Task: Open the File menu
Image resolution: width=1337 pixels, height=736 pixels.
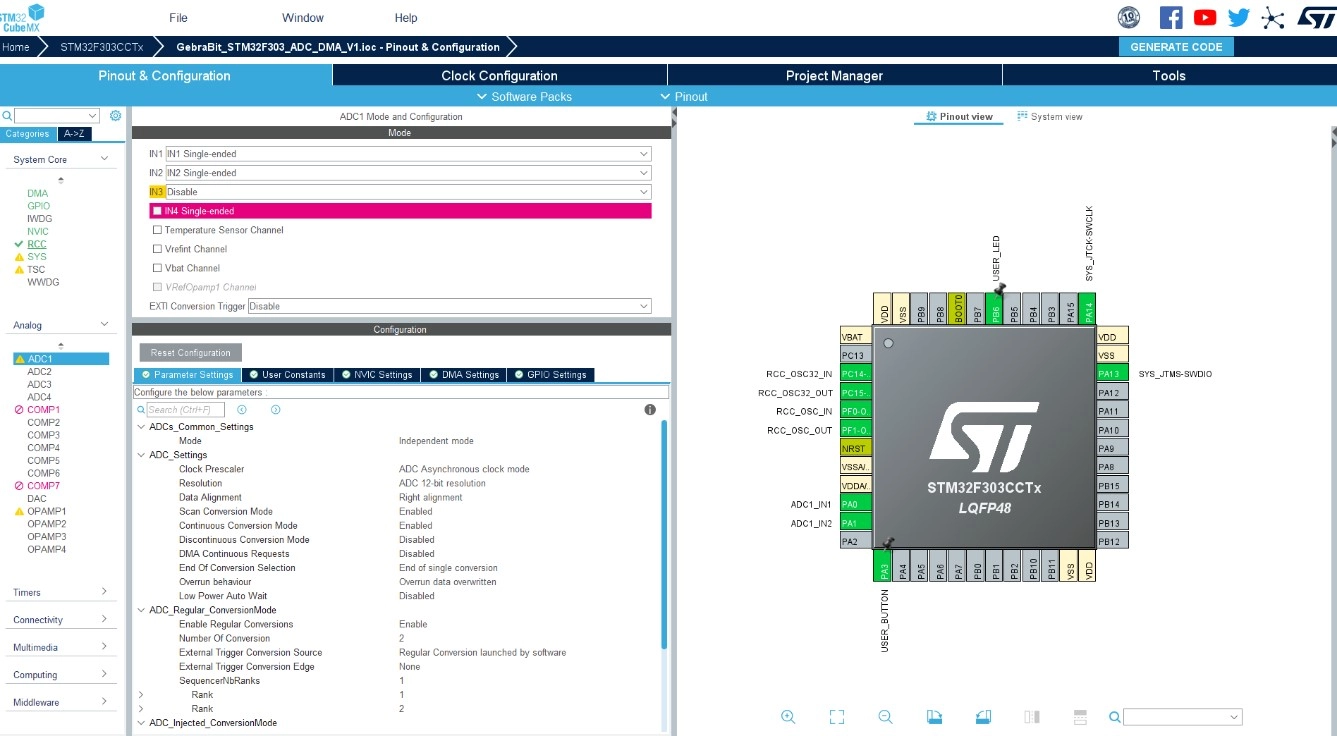Action: [179, 18]
